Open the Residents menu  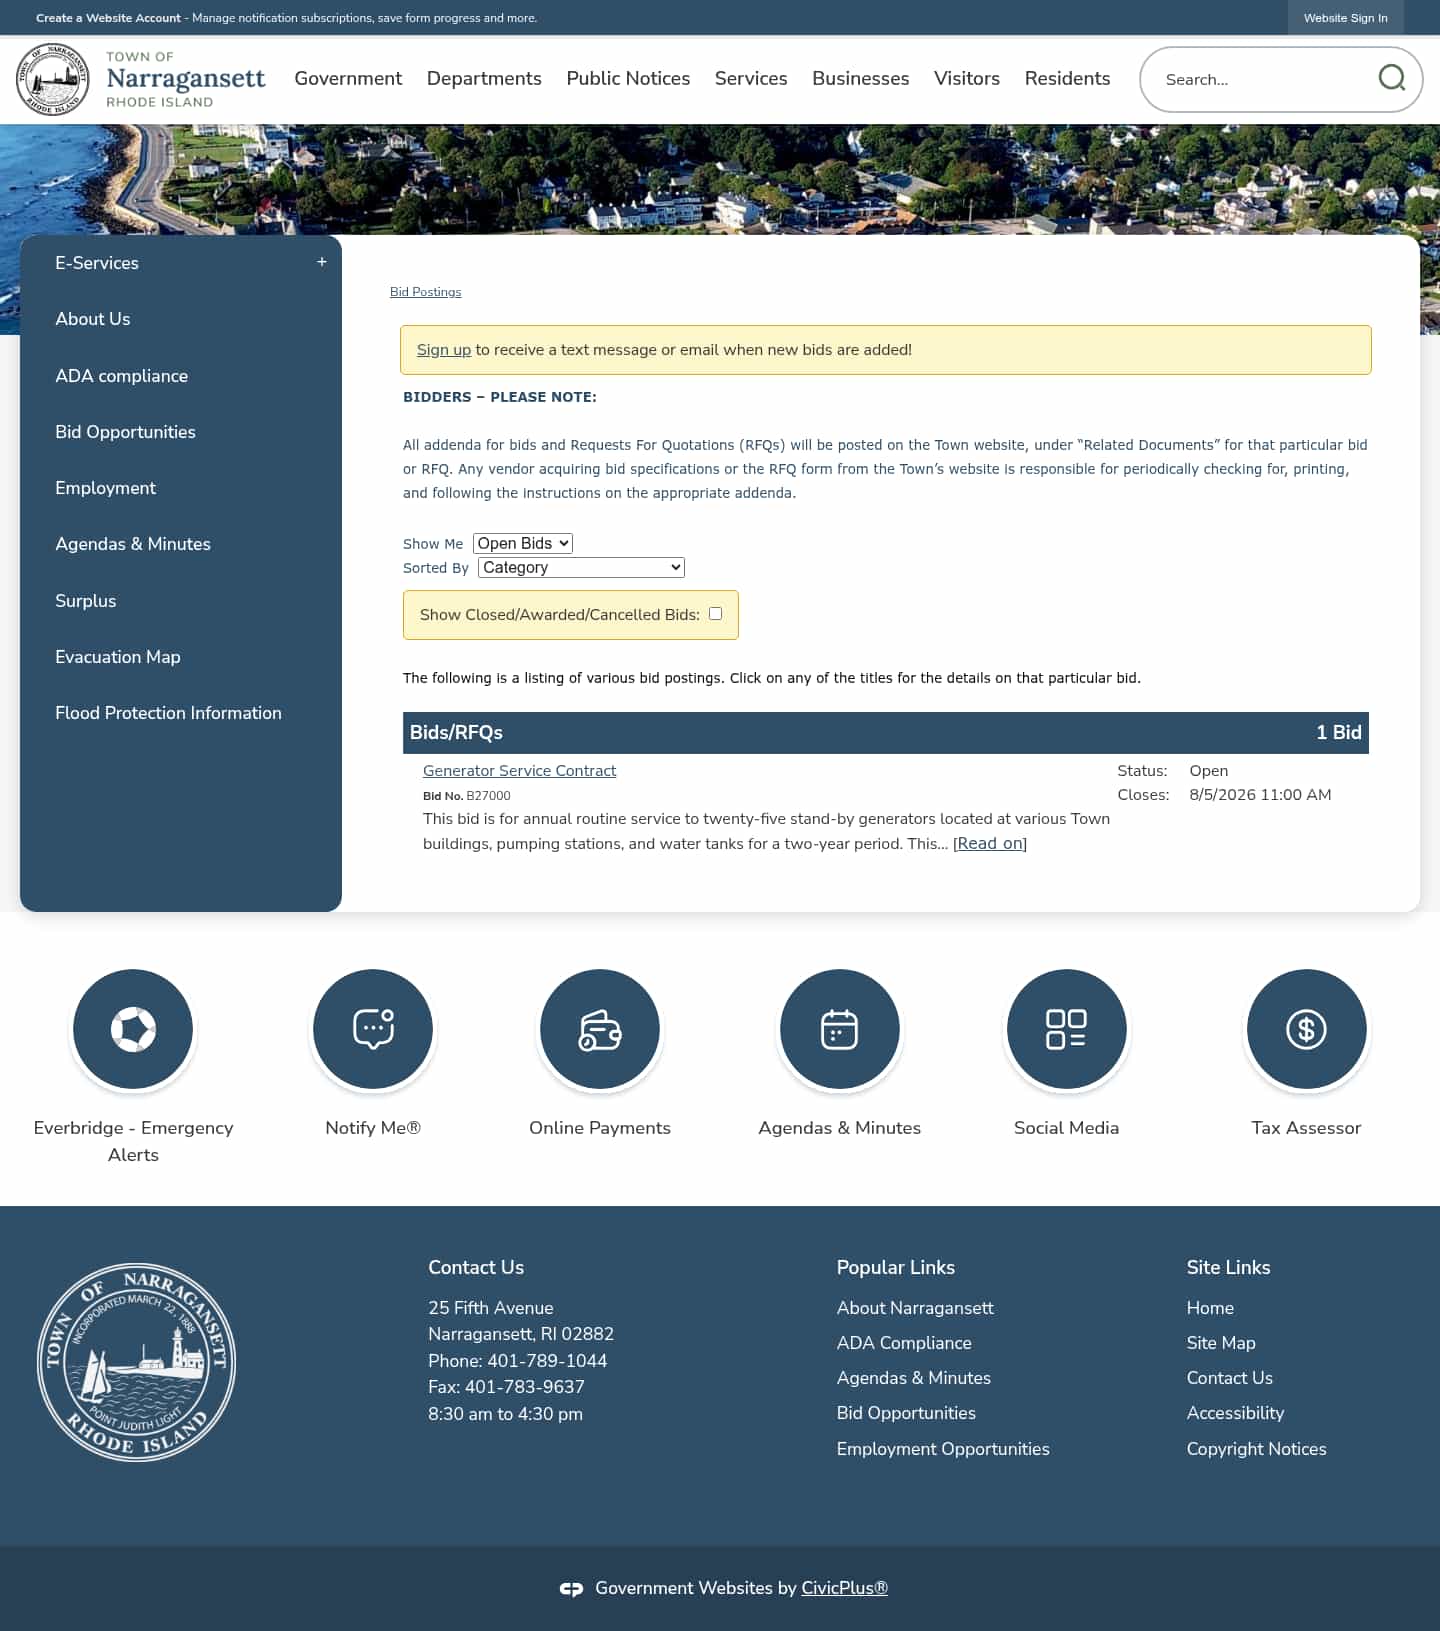(x=1067, y=78)
